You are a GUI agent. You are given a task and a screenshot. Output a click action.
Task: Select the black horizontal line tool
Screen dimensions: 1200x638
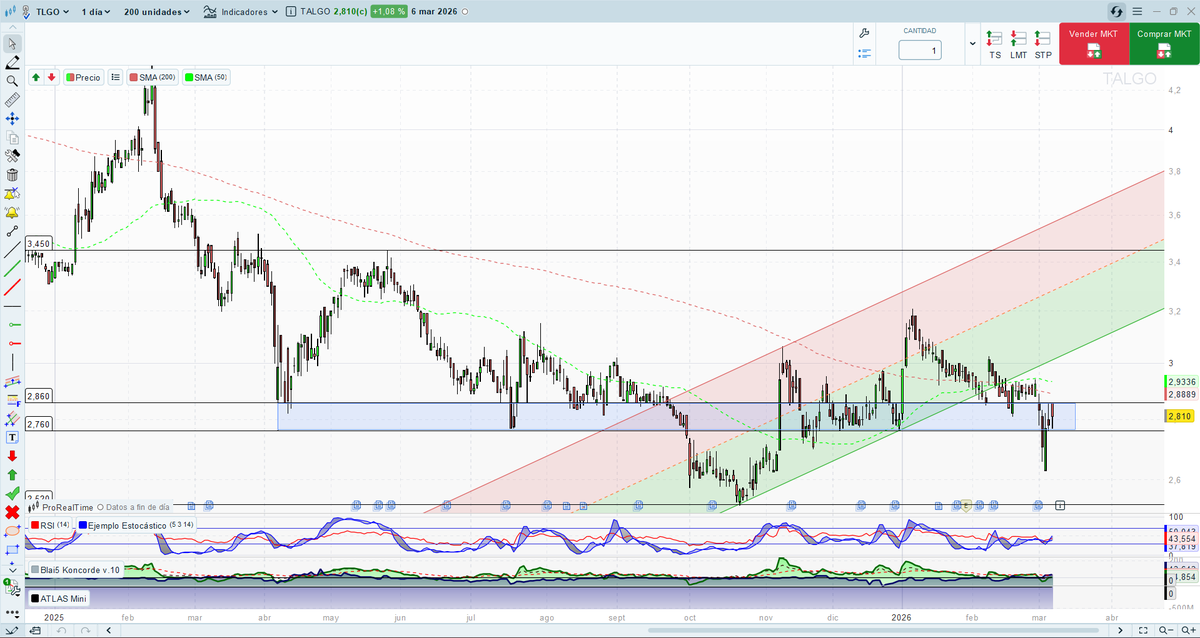[x=12, y=306]
